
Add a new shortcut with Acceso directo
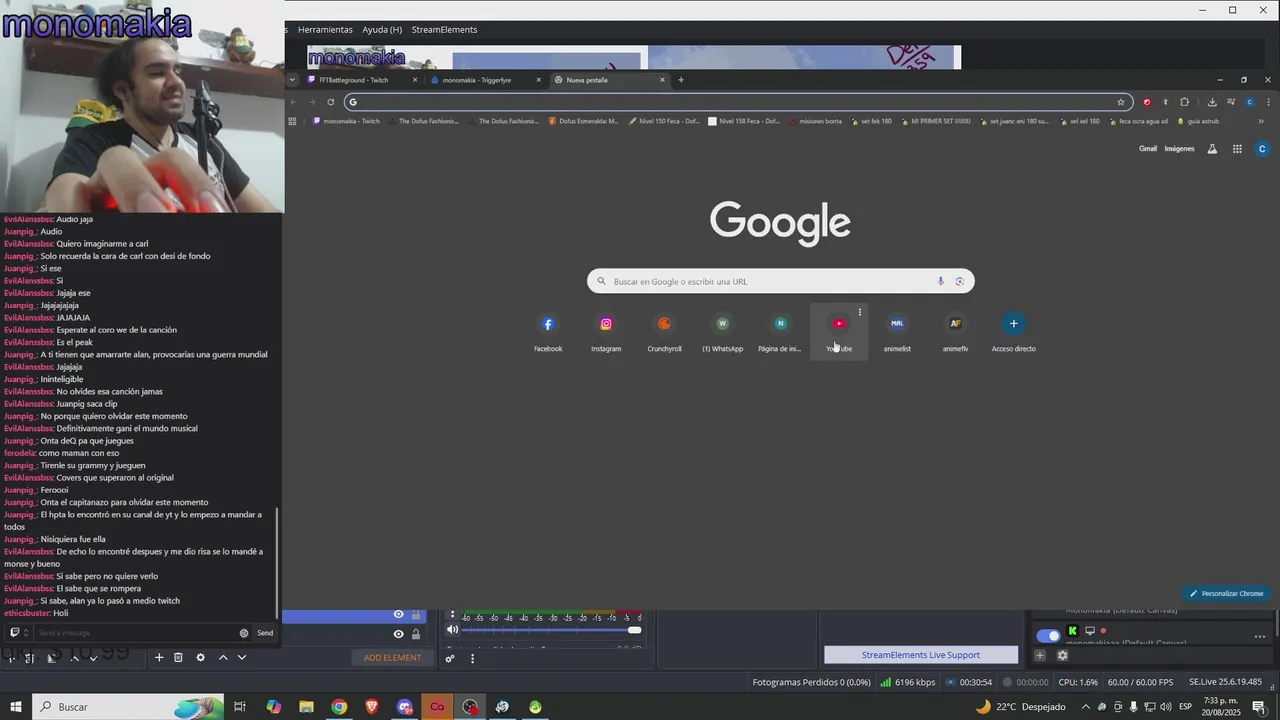1013,332
